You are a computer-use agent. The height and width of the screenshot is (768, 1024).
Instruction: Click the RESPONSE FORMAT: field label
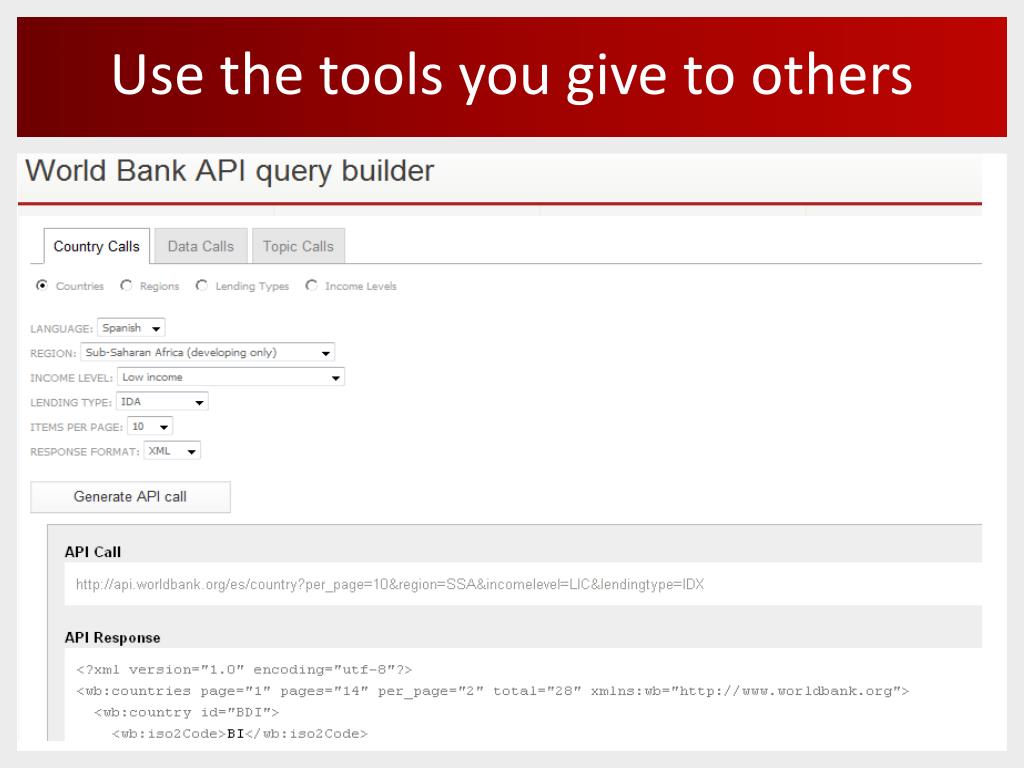coord(85,452)
